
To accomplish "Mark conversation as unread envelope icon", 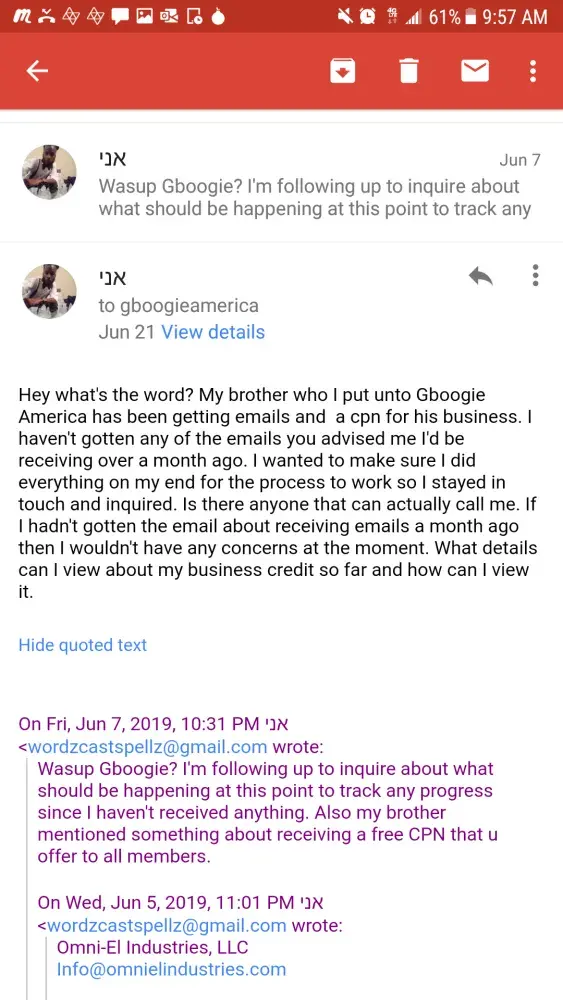I will (x=474, y=71).
